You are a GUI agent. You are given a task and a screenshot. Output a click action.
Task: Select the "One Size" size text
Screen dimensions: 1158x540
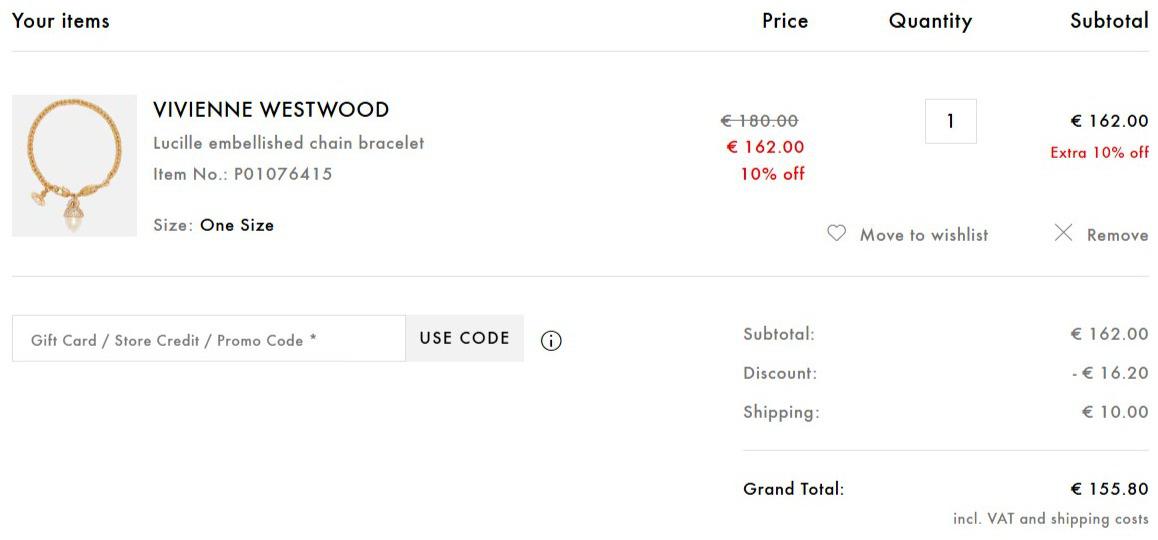point(237,225)
